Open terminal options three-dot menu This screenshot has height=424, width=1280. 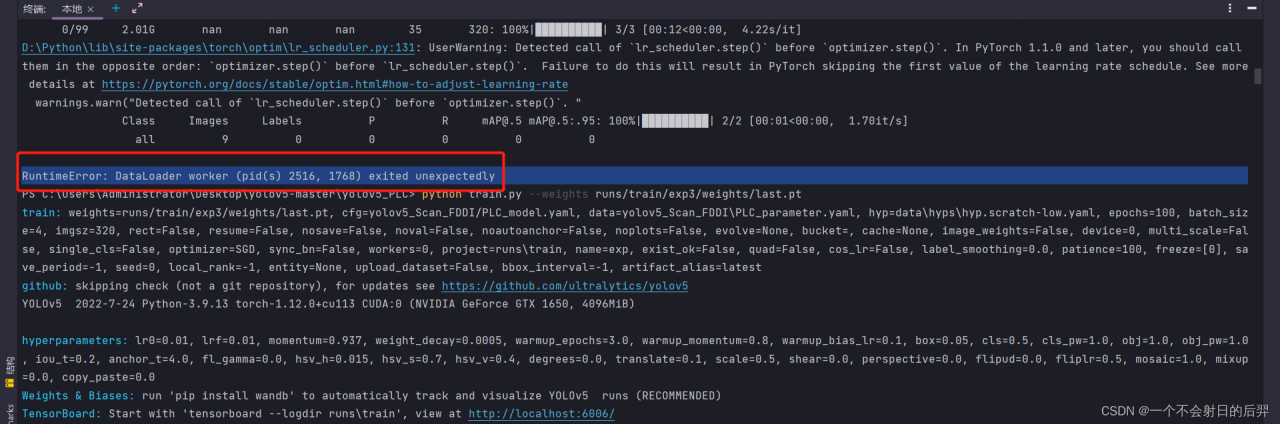1228,8
